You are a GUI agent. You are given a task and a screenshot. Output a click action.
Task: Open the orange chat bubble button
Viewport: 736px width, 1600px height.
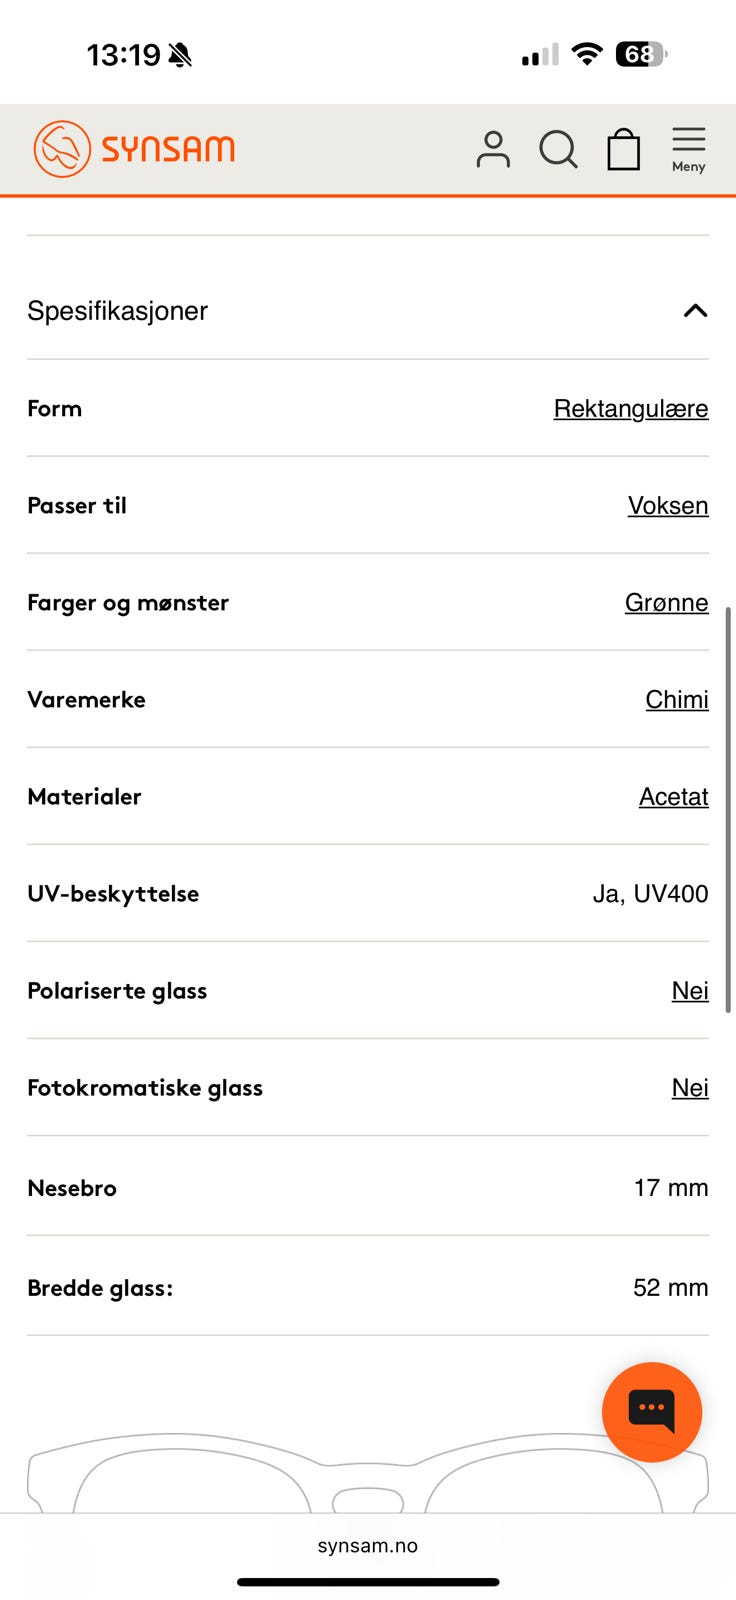coord(652,1411)
